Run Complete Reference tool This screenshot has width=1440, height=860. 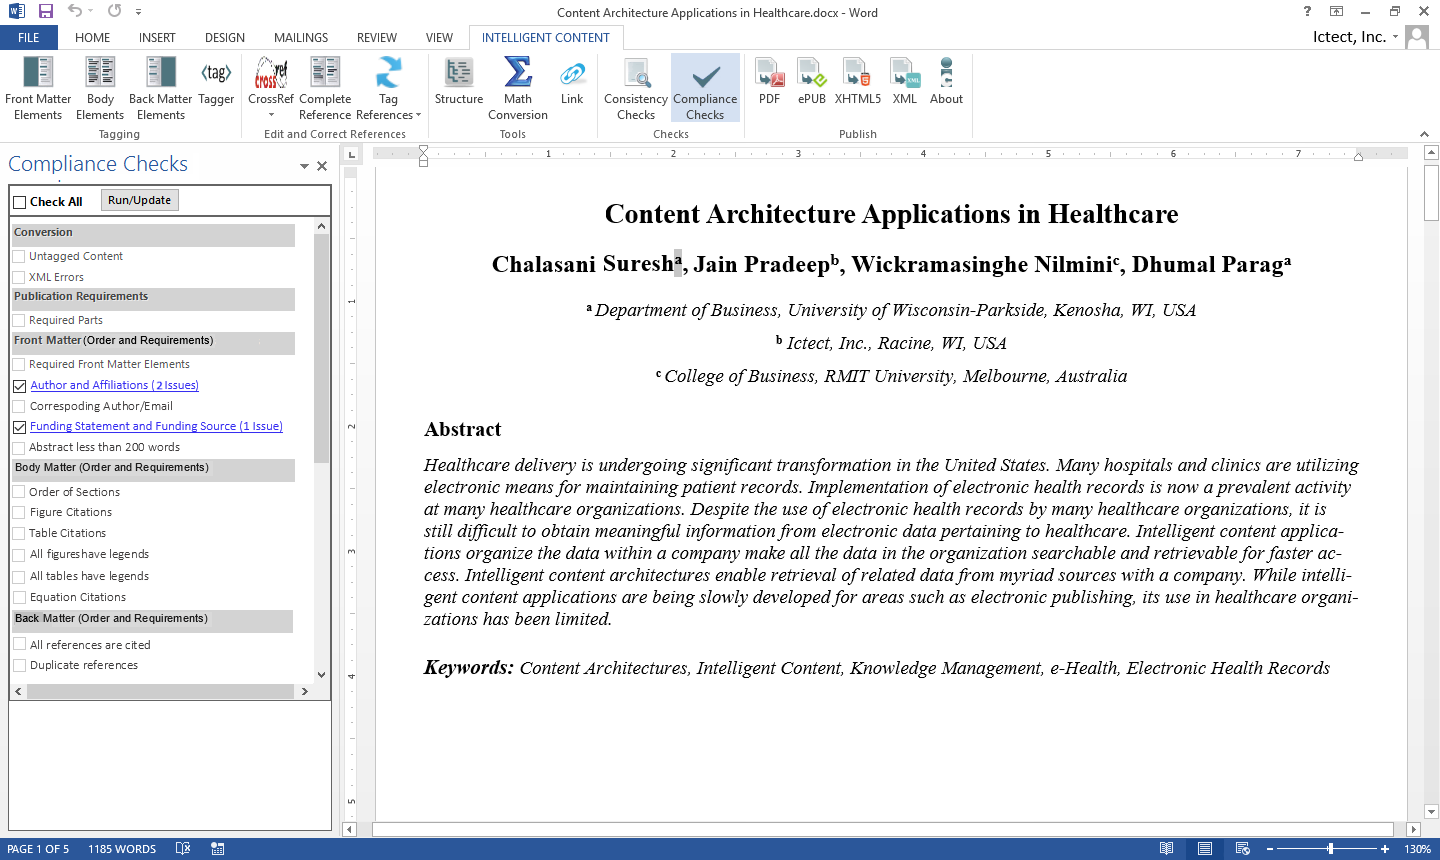point(325,88)
